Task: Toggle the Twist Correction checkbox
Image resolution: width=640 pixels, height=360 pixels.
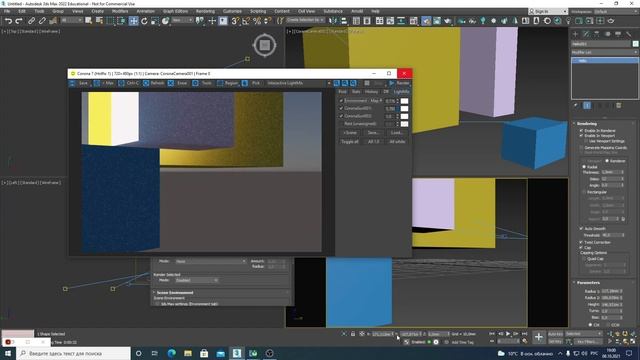Action: (x=581, y=242)
